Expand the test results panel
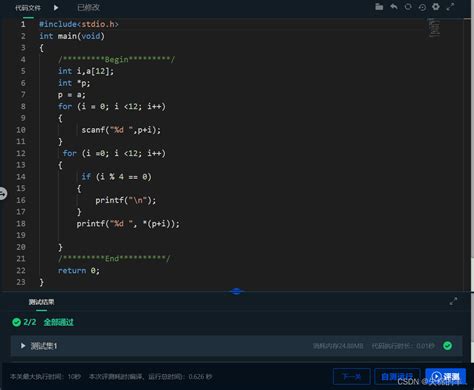Viewport: 474px width, 390px height. tap(453, 302)
